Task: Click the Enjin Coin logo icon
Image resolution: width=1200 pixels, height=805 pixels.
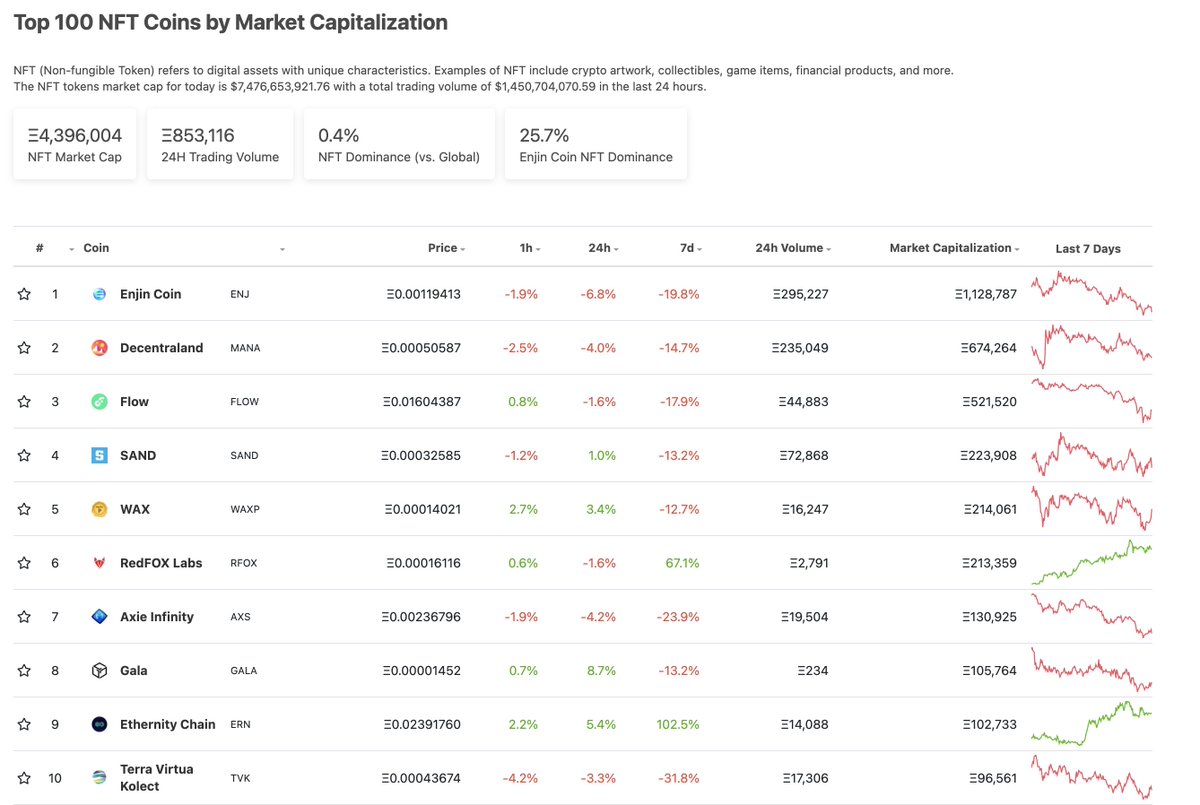Action: pos(99,294)
